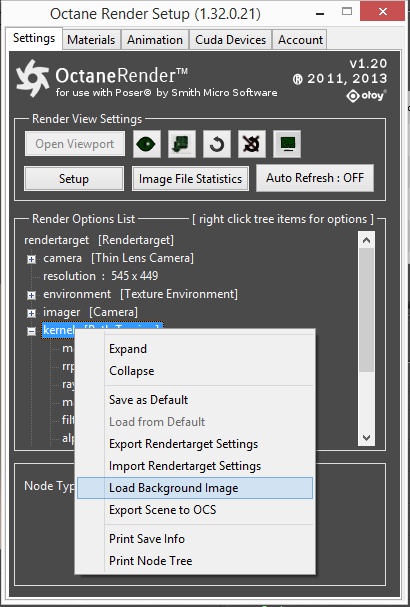410x607 pixels.
Task: Expand the environment tree node
Action: click(x=31, y=295)
